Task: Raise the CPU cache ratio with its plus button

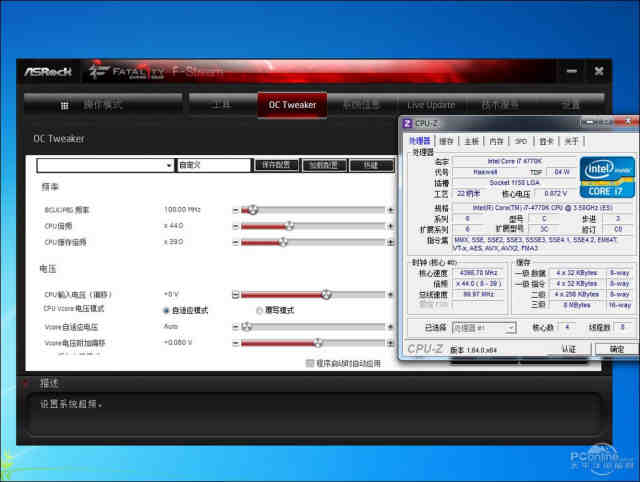Action: coord(391,242)
